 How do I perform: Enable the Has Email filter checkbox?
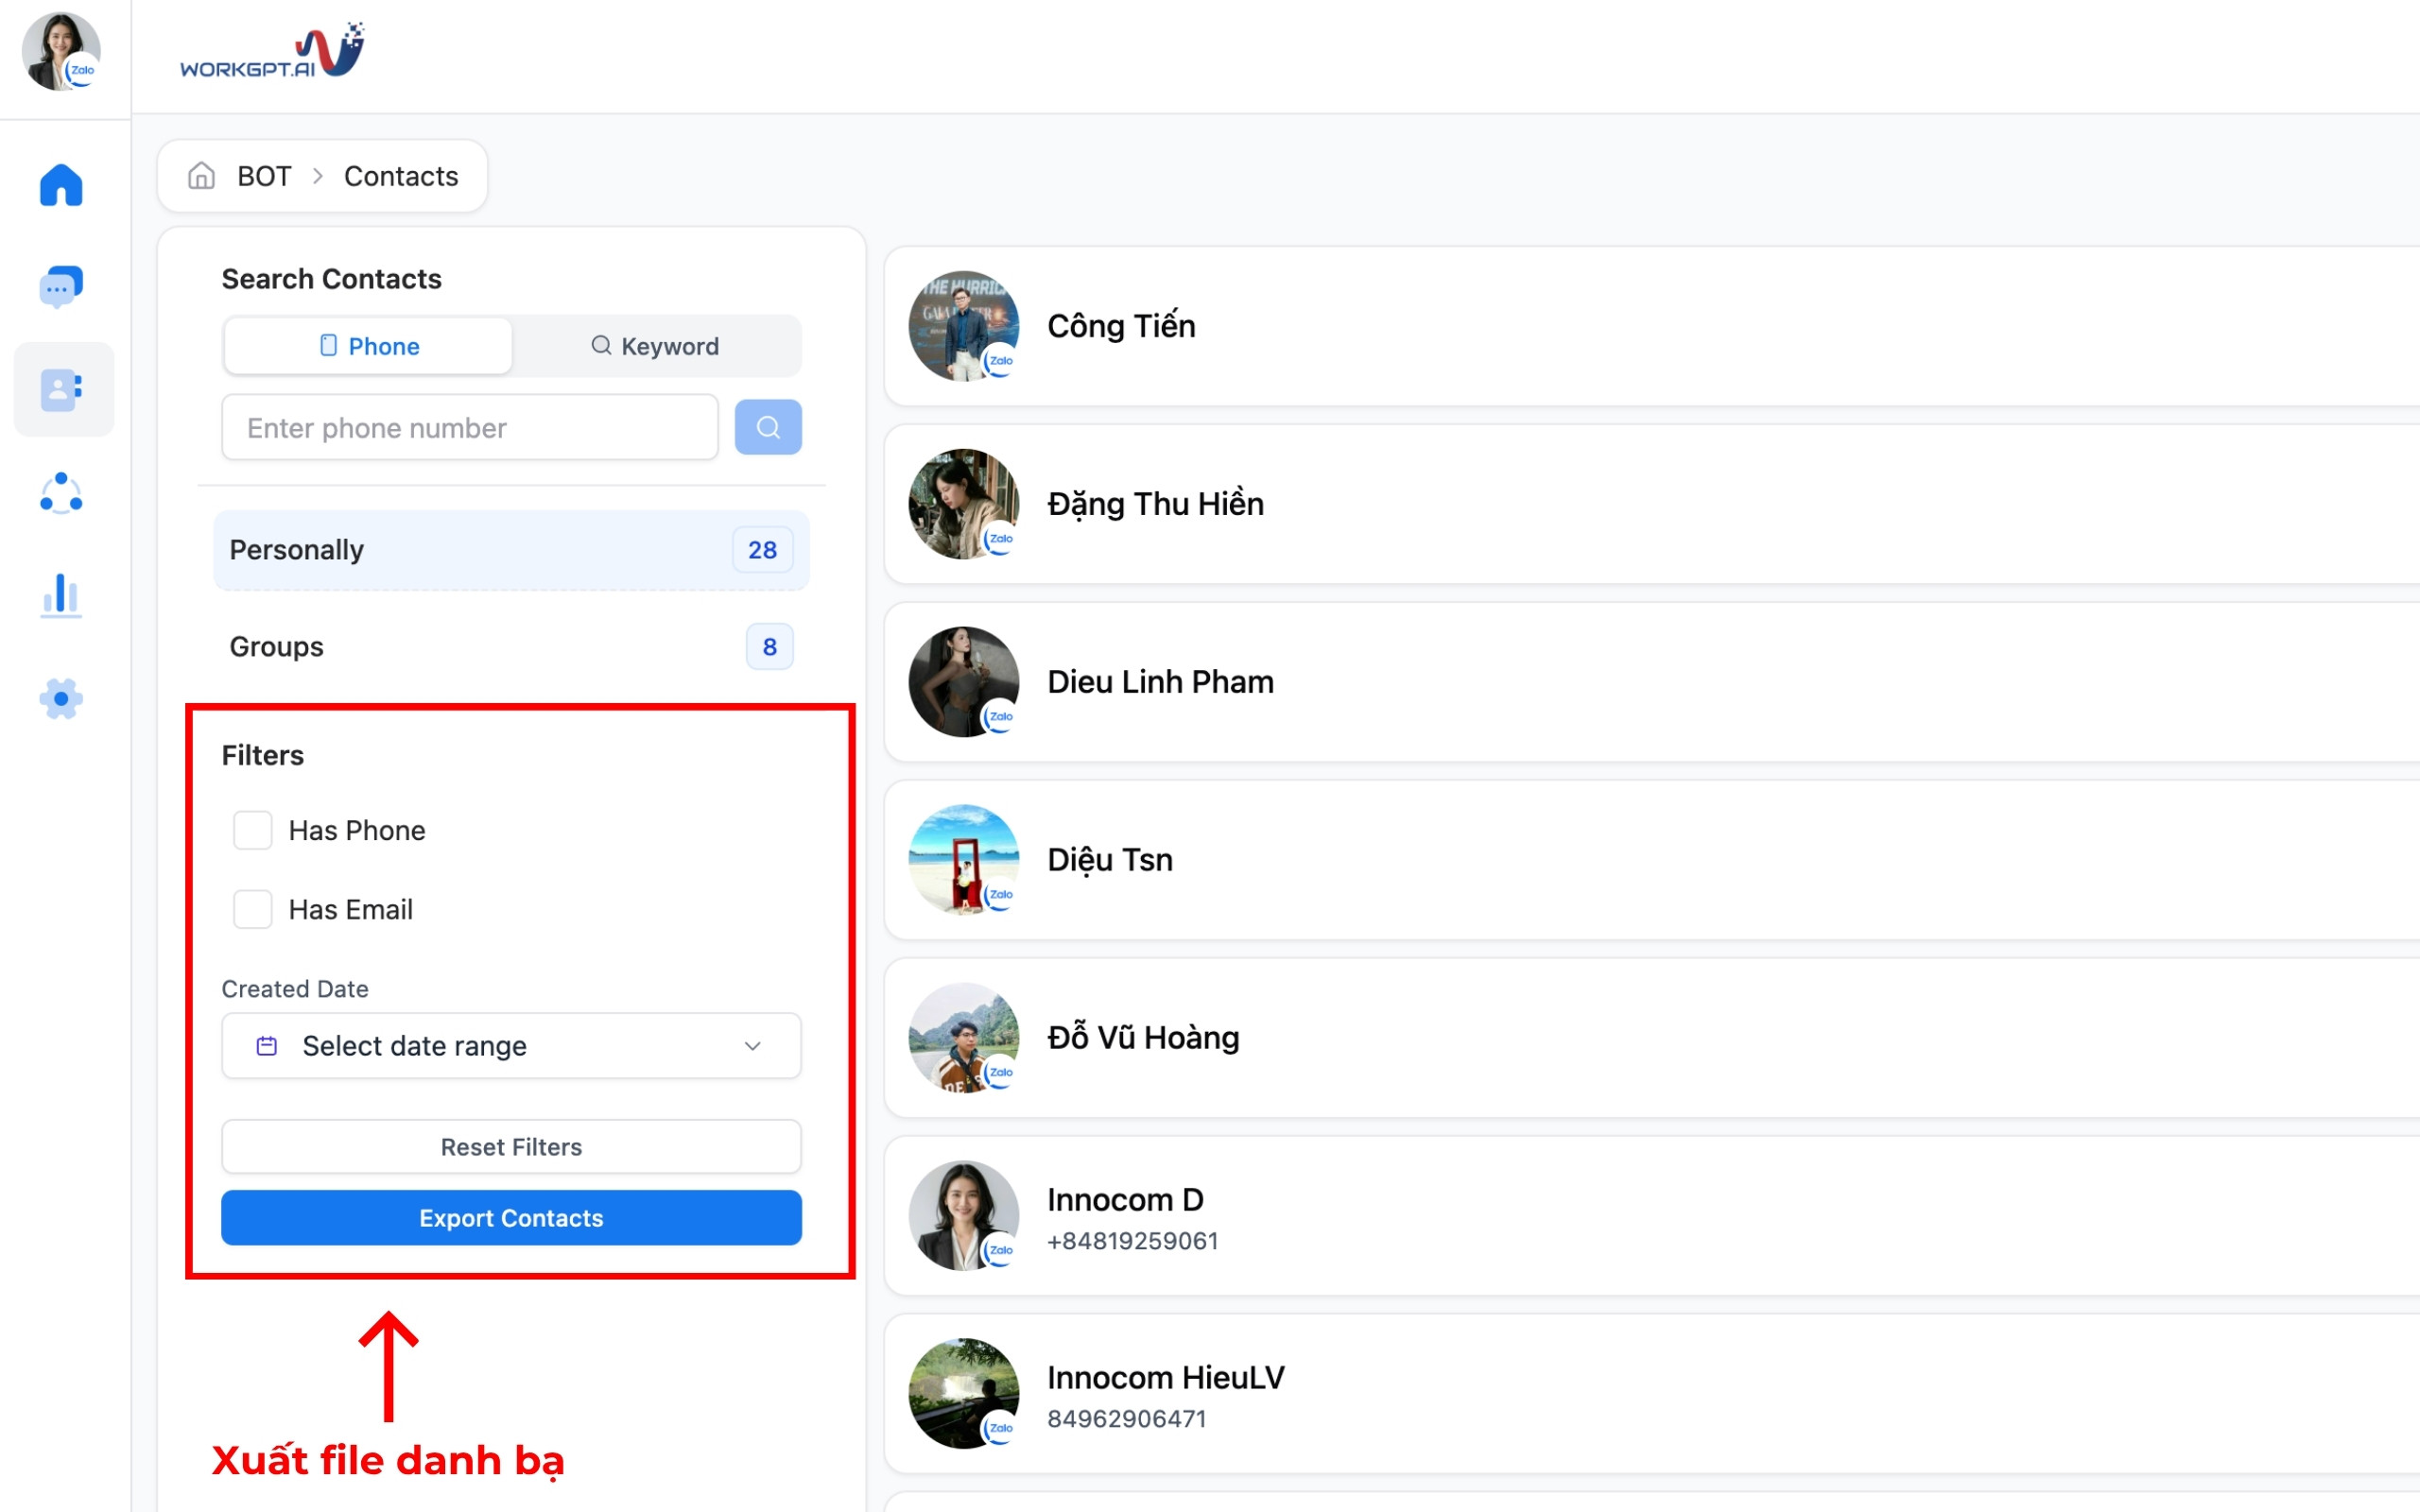pos(253,909)
